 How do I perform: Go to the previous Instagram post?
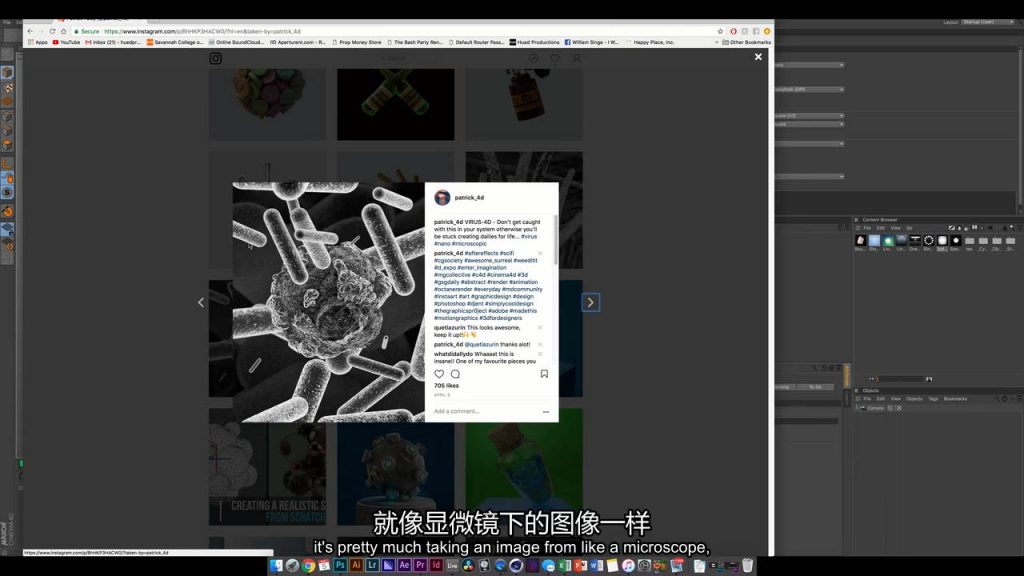point(200,302)
